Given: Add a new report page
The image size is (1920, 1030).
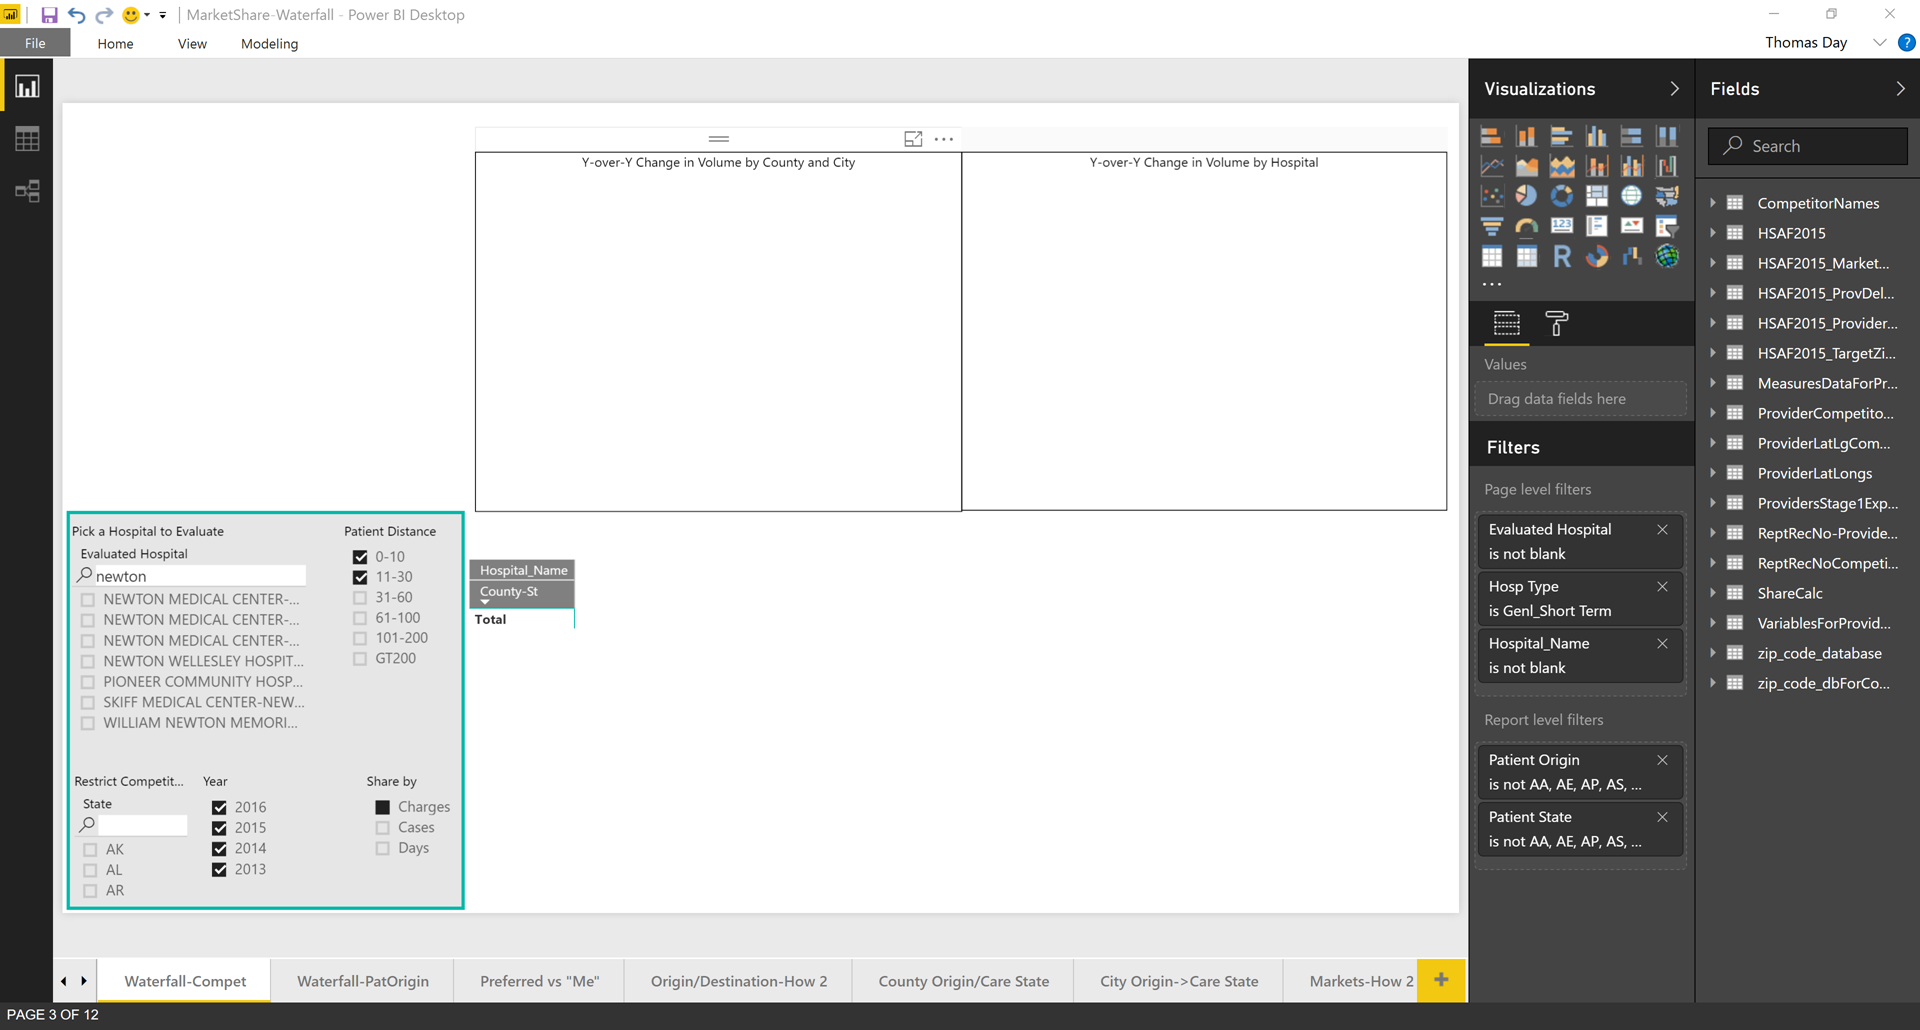Looking at the screenshot, I should (x=1441, y=980).
